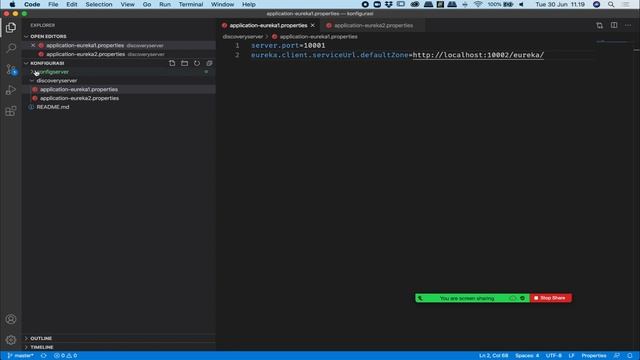Click the date and time in menu bar

pos(560,4)
